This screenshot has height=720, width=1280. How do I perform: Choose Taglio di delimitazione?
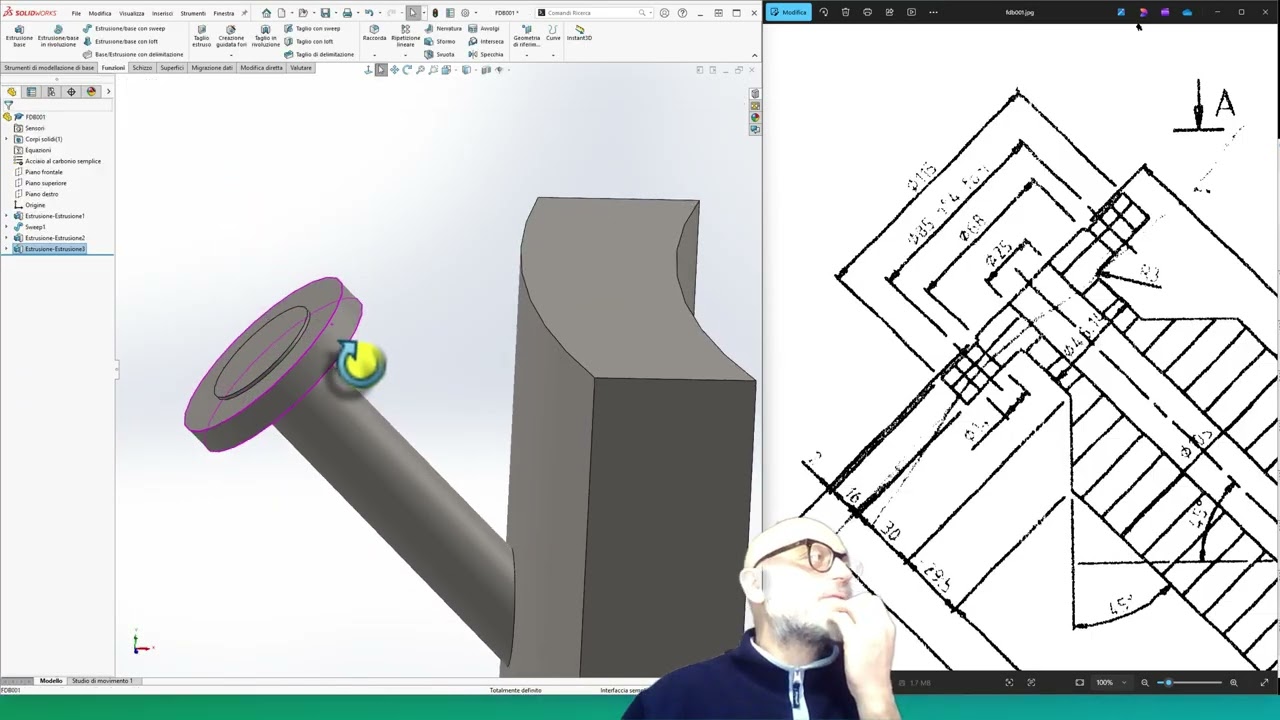pyautogui.click(x=319, y=54)
